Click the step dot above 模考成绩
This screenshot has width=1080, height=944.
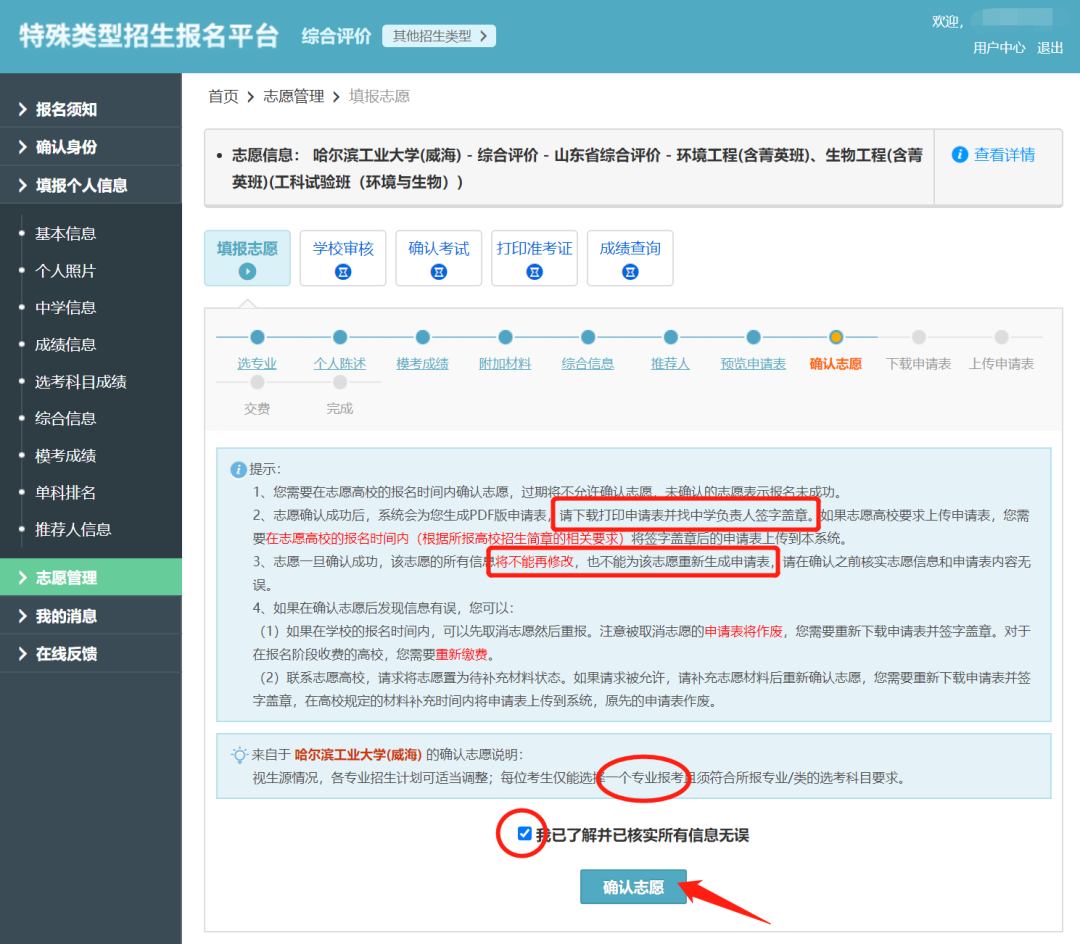(x=422, y=337)
